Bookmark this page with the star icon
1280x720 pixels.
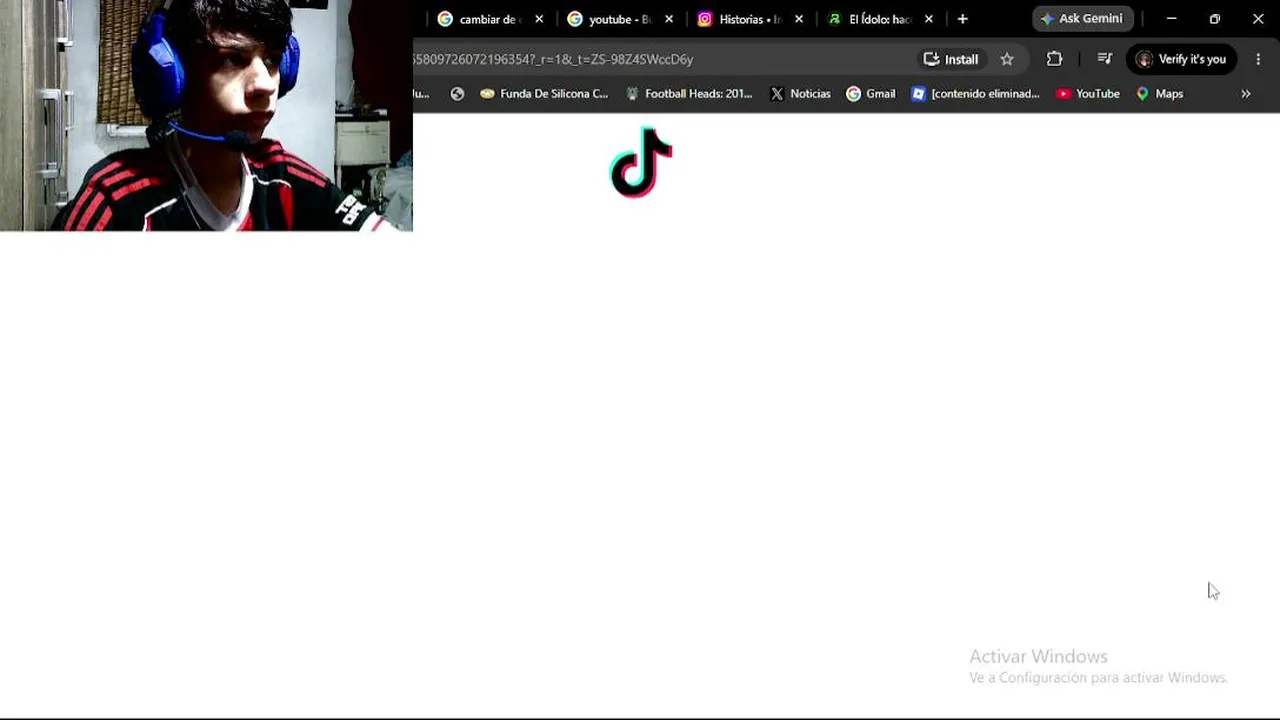click(1007, 59)
